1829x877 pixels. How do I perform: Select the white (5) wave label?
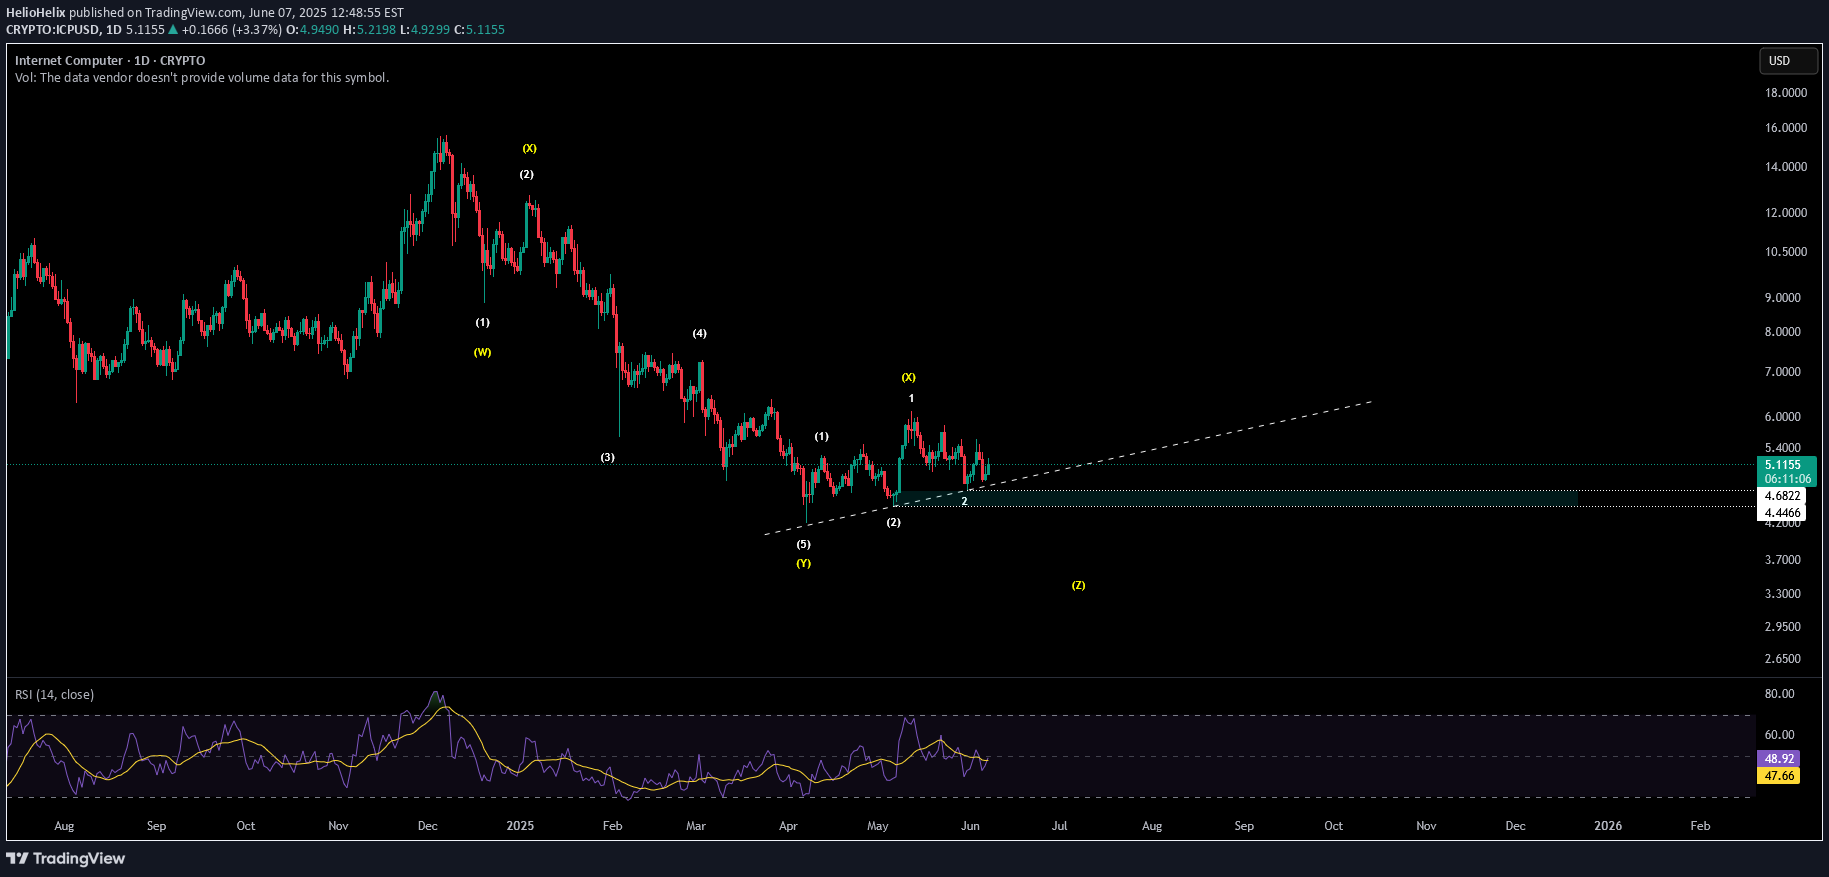click(803, 544)
